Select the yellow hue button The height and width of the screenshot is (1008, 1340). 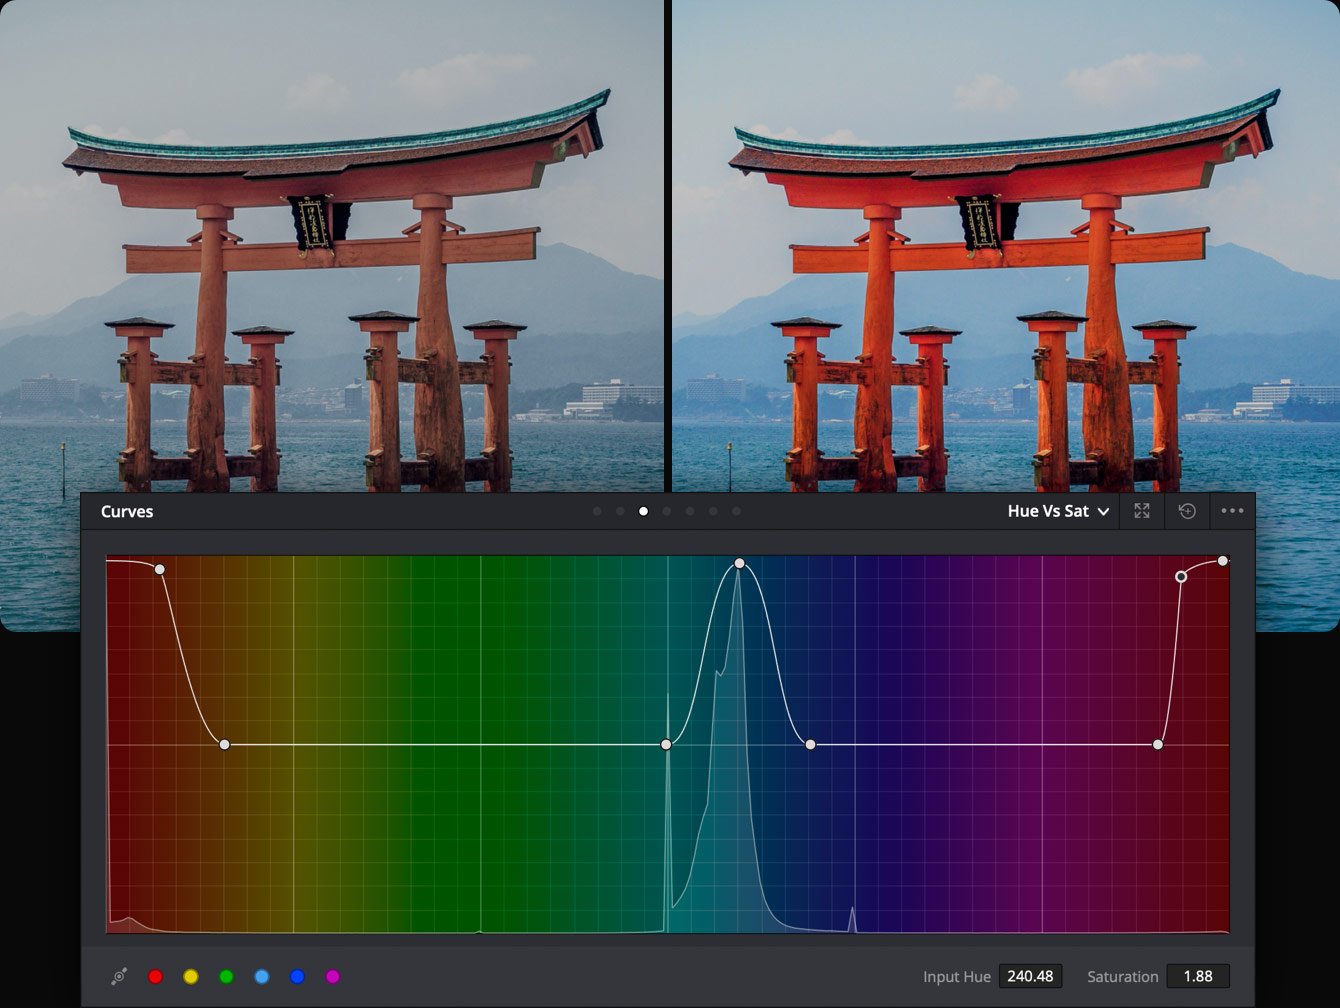(x=191, y=977)
